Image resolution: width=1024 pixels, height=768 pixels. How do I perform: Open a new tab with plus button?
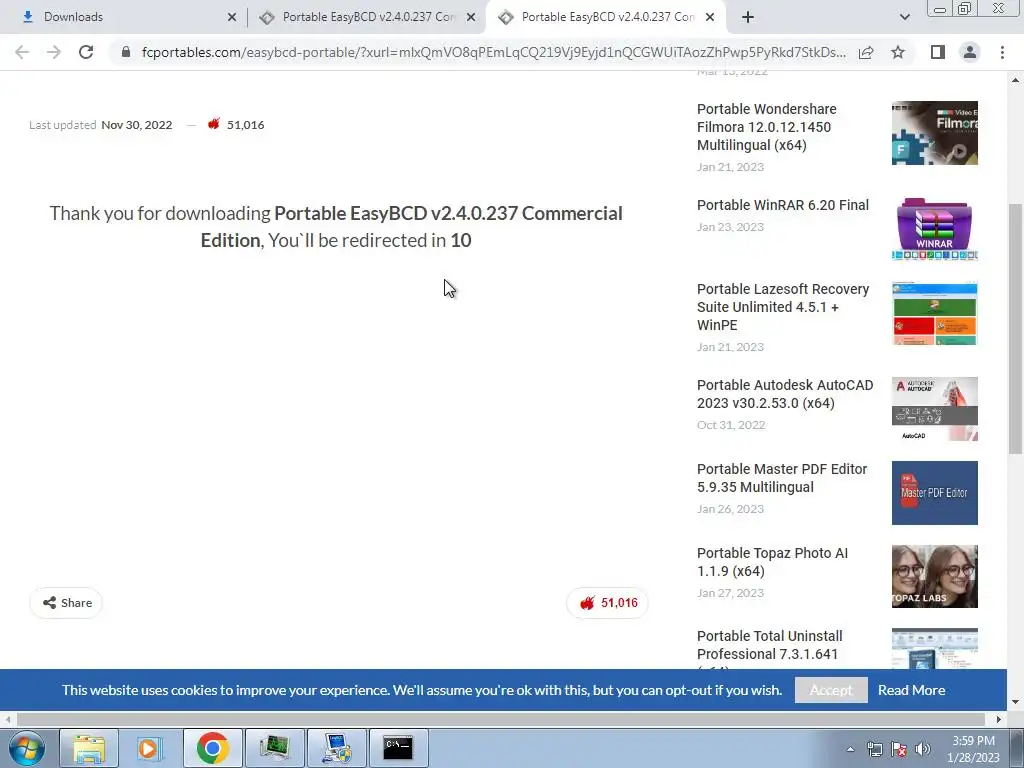click(x=748, y=17)
